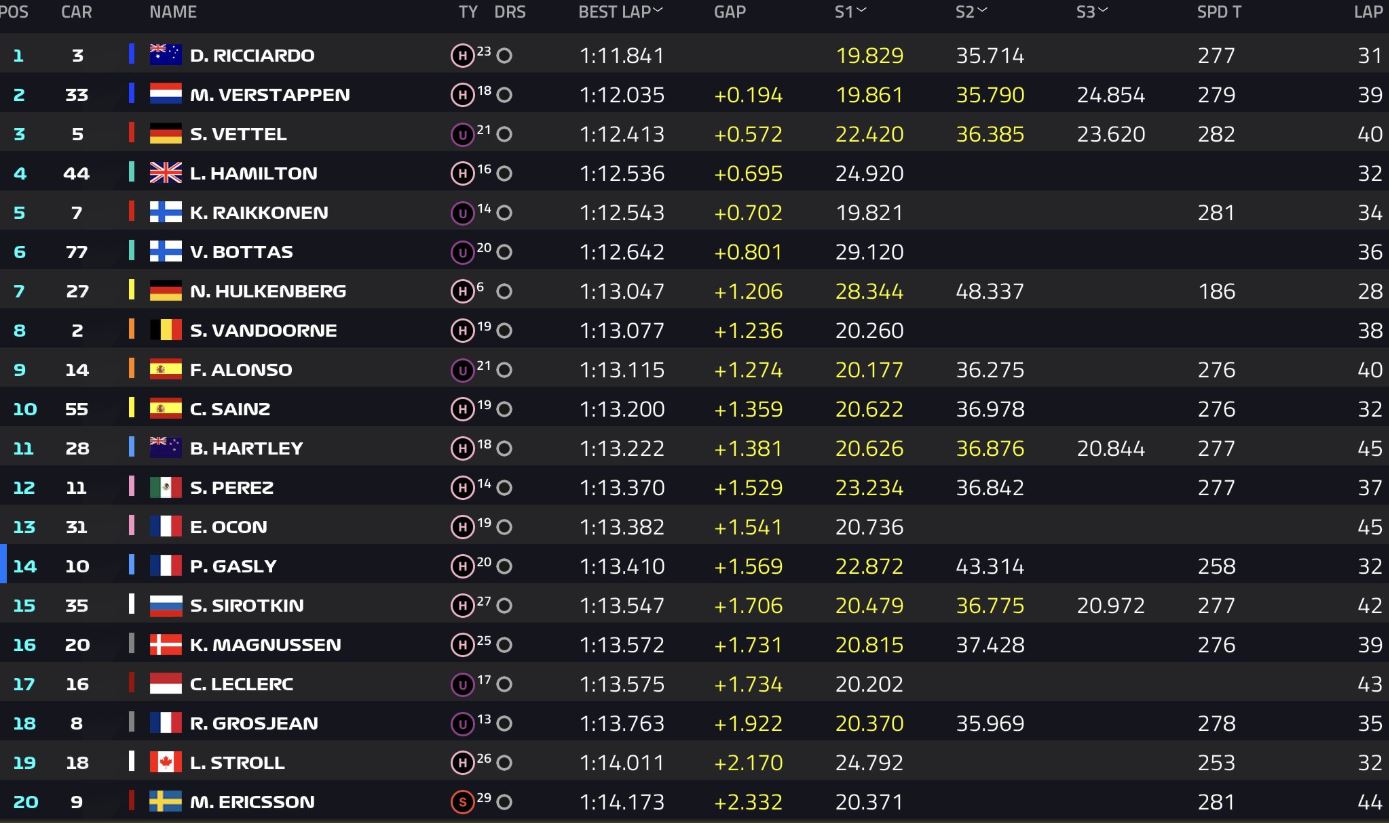
Task: Click Ricciardo's Australian flag icon
Action: tap(165, 55)
